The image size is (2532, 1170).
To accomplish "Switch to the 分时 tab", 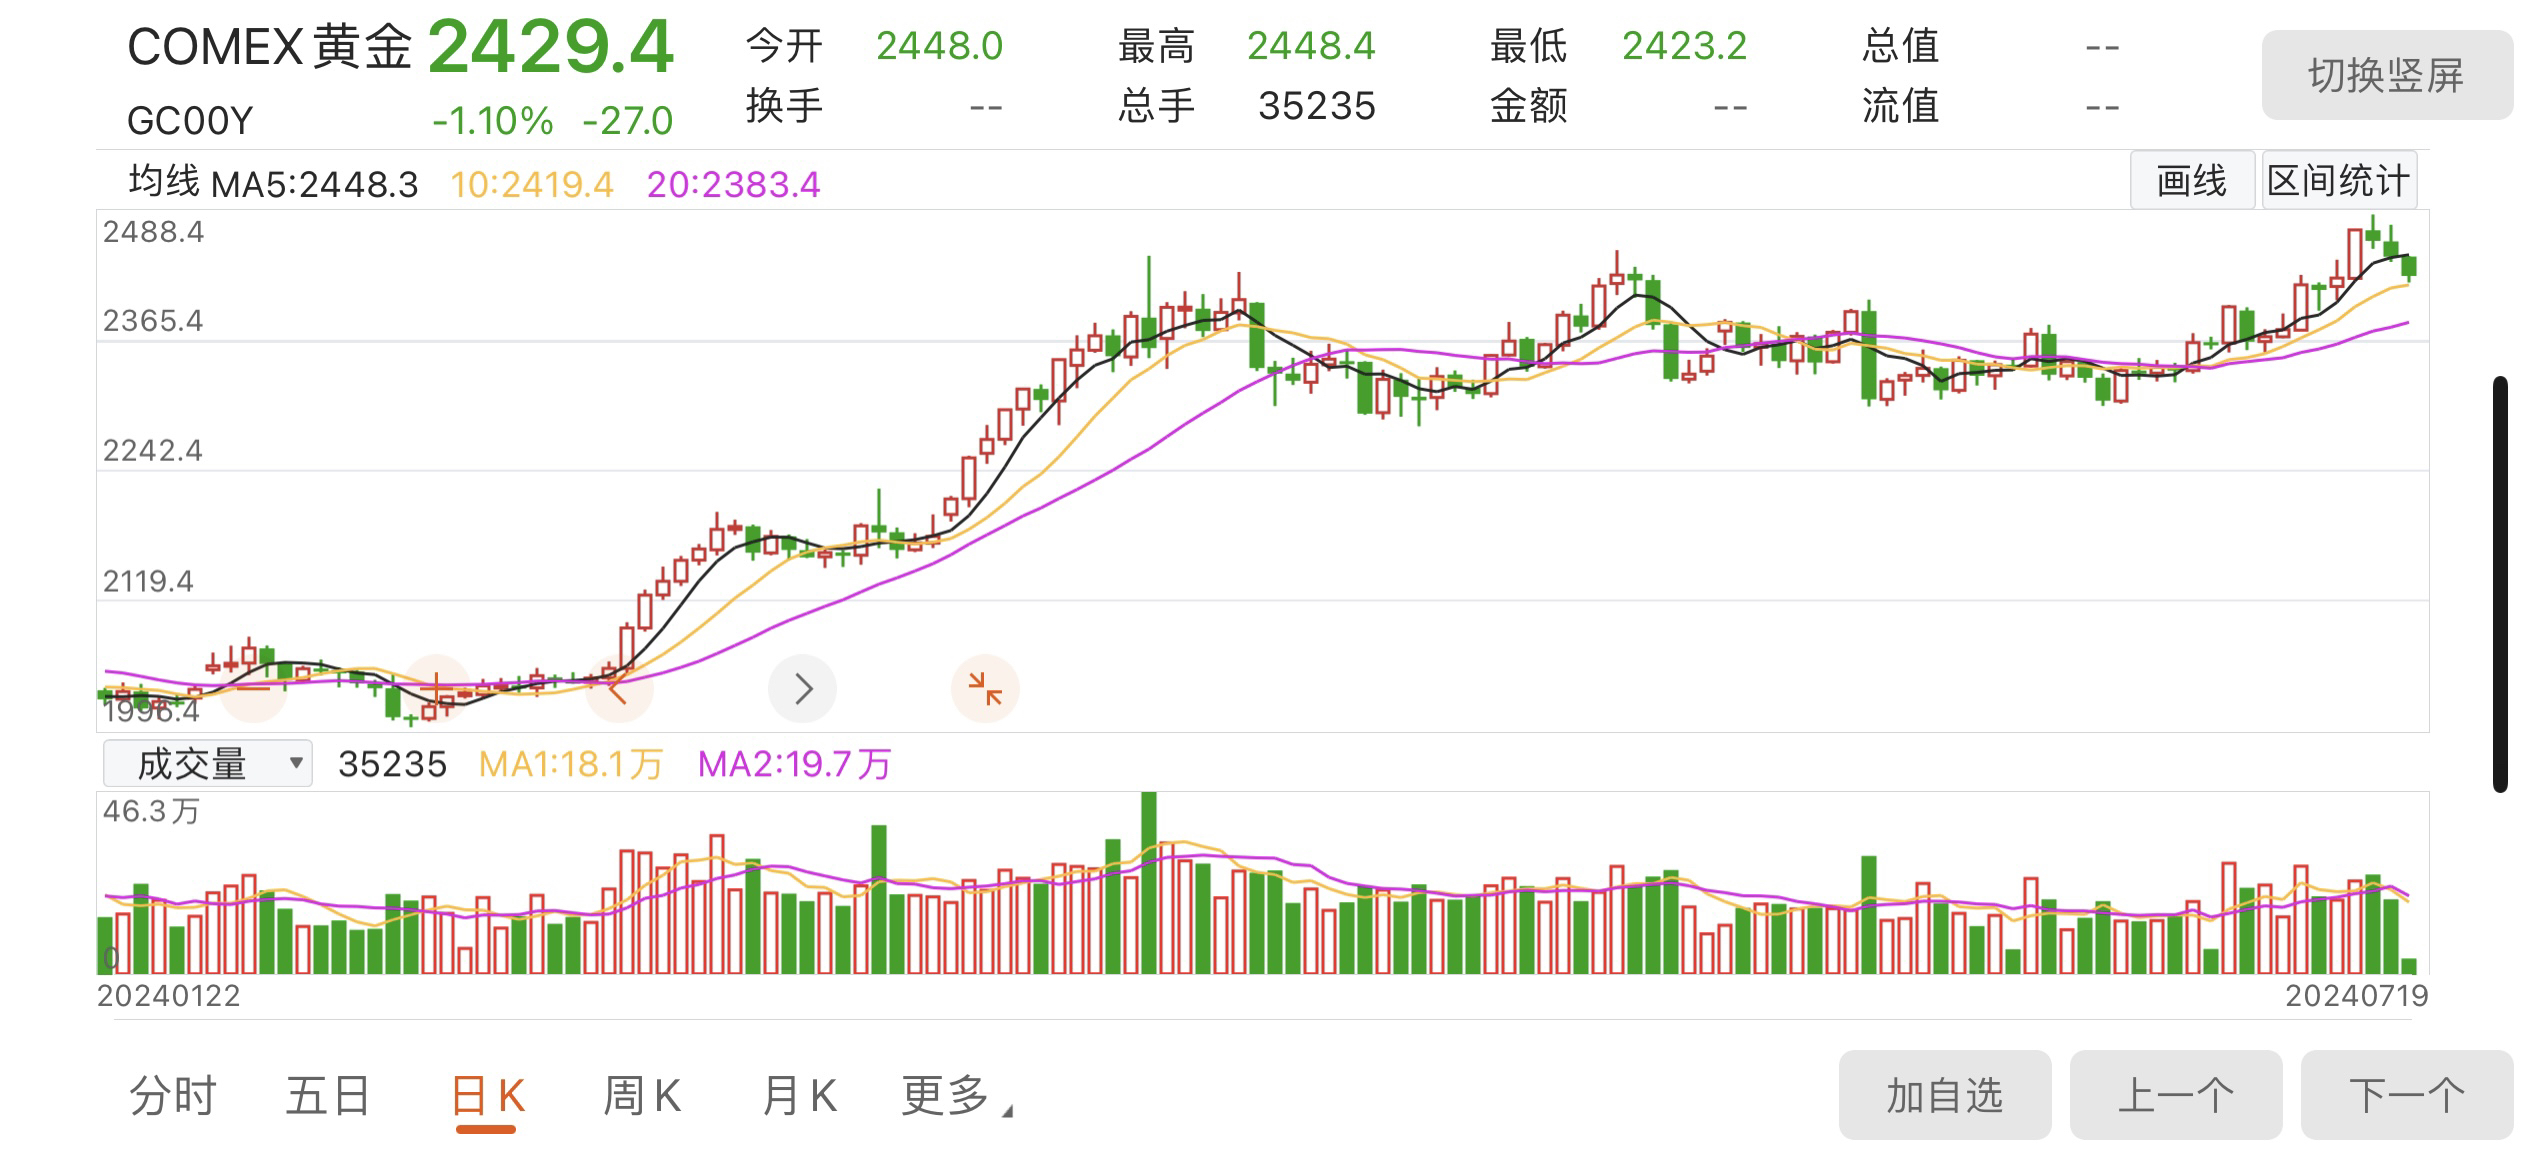I will point(172,1096).
